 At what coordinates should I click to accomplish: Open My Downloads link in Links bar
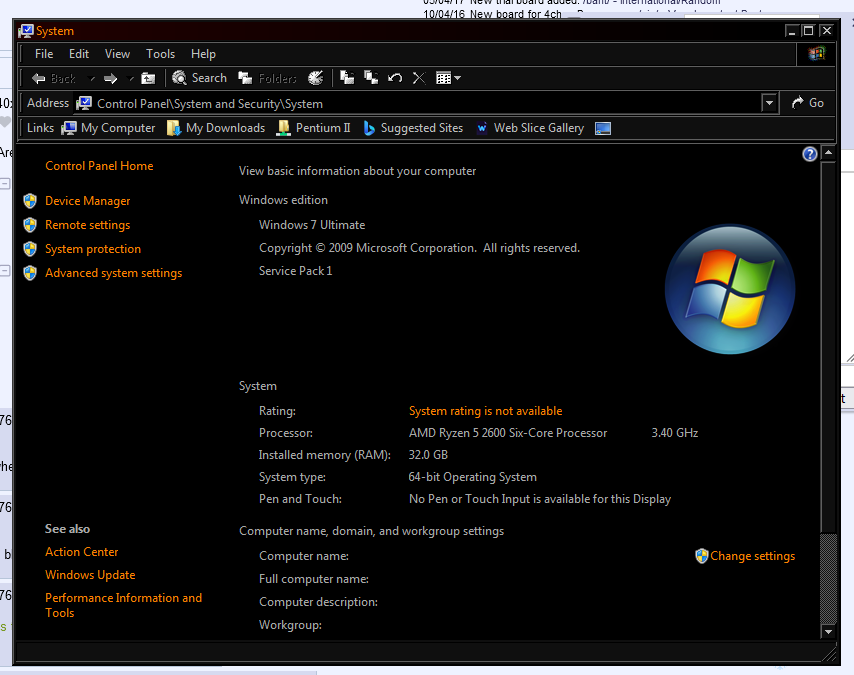[216, 128]
